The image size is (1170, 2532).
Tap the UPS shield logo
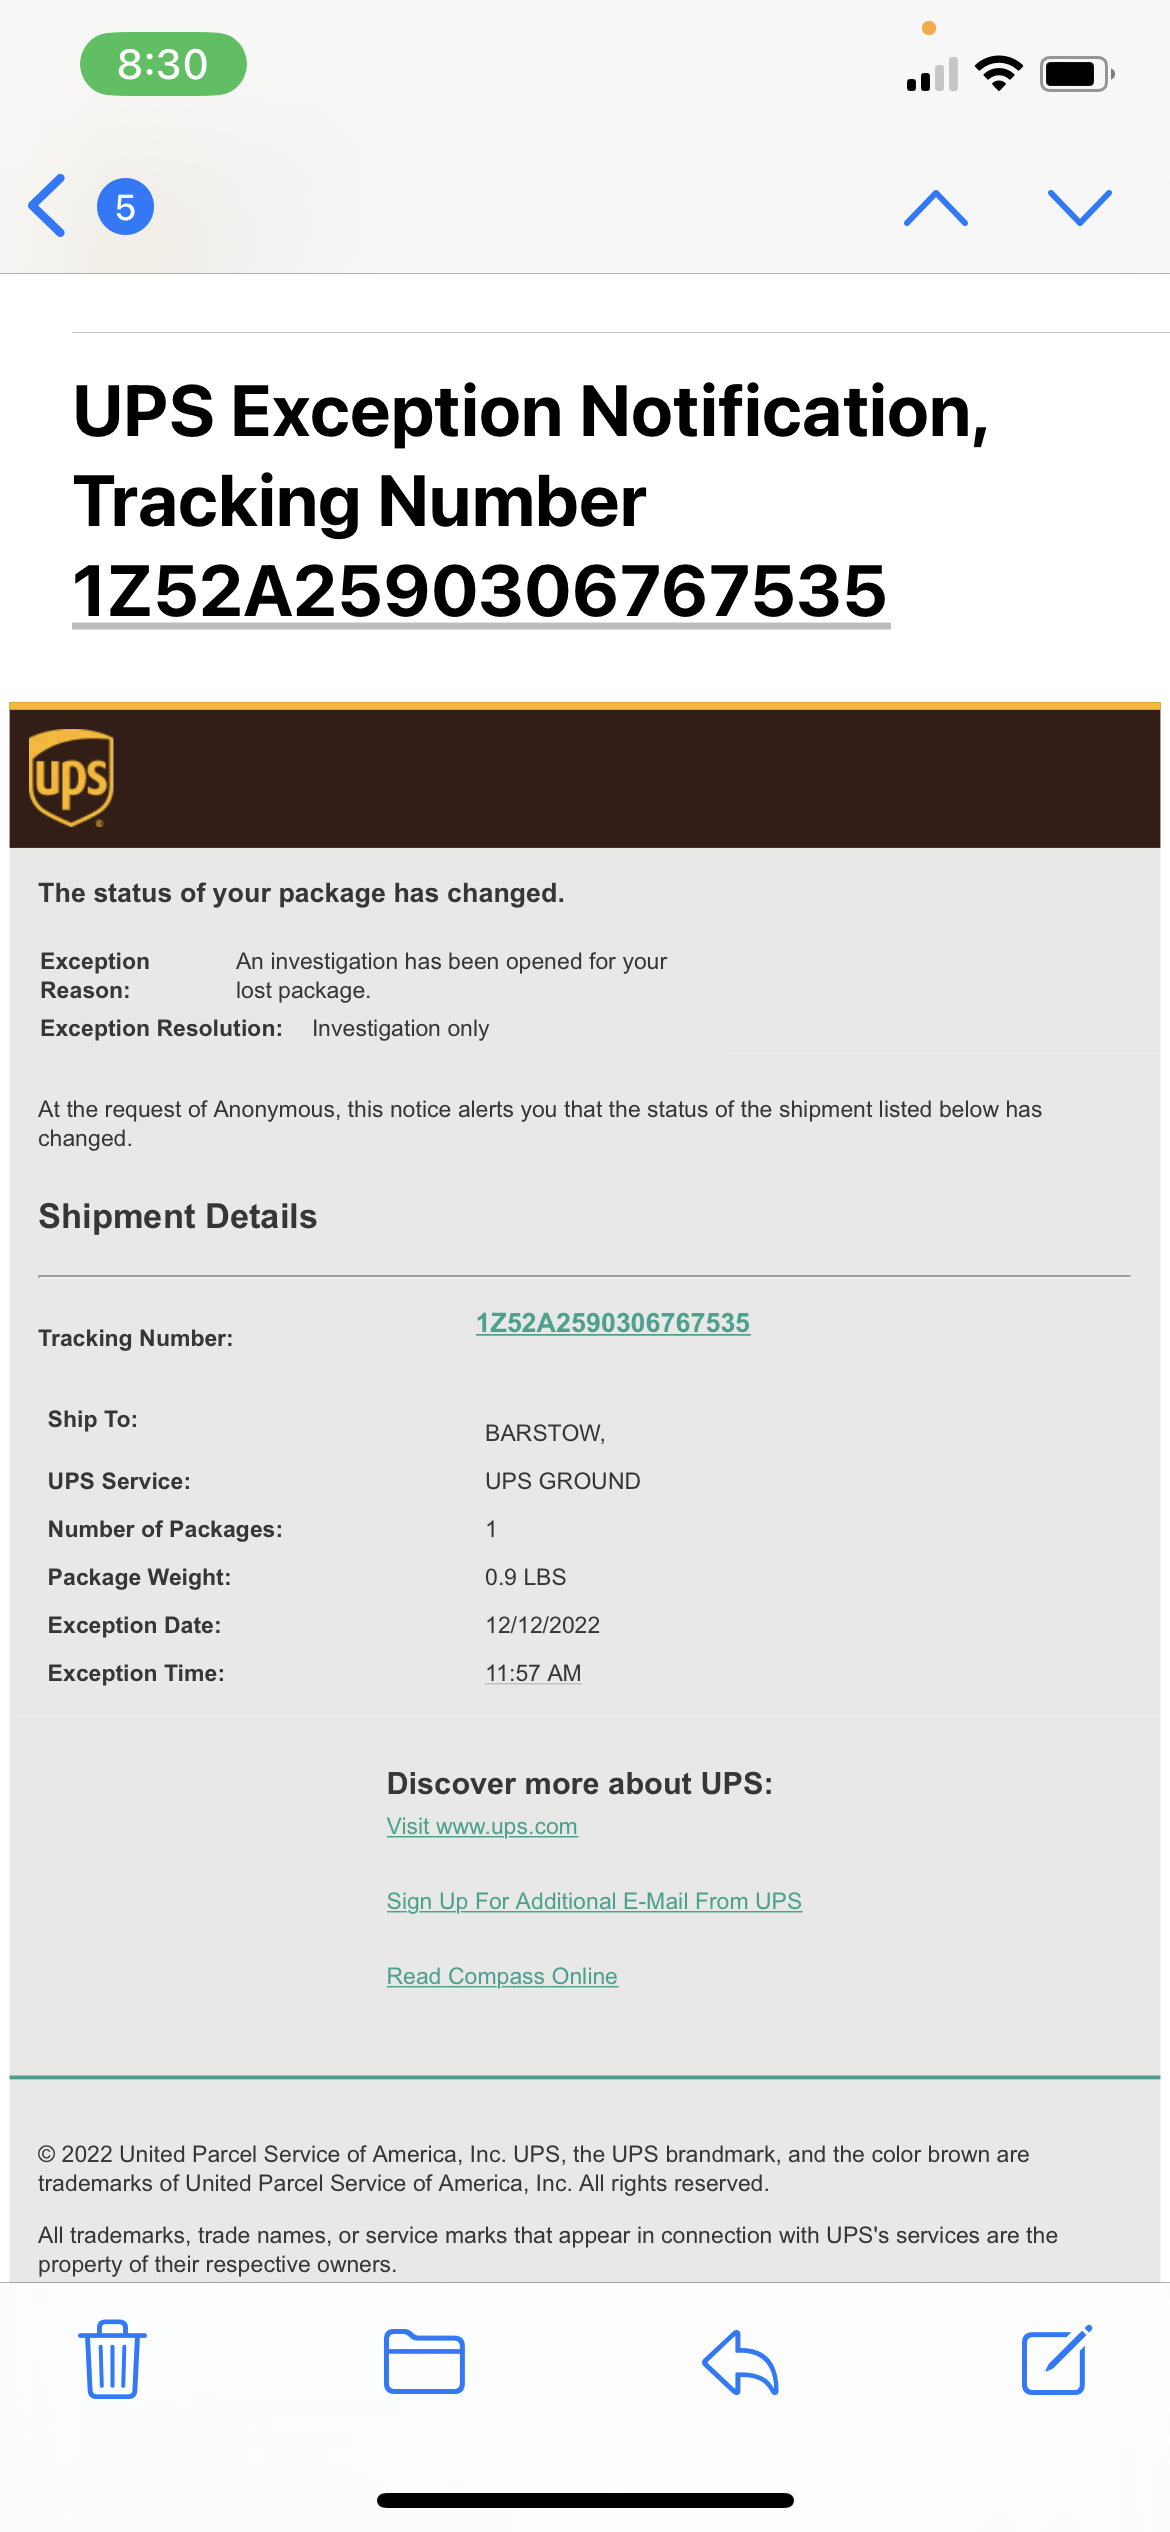(71, 778)
